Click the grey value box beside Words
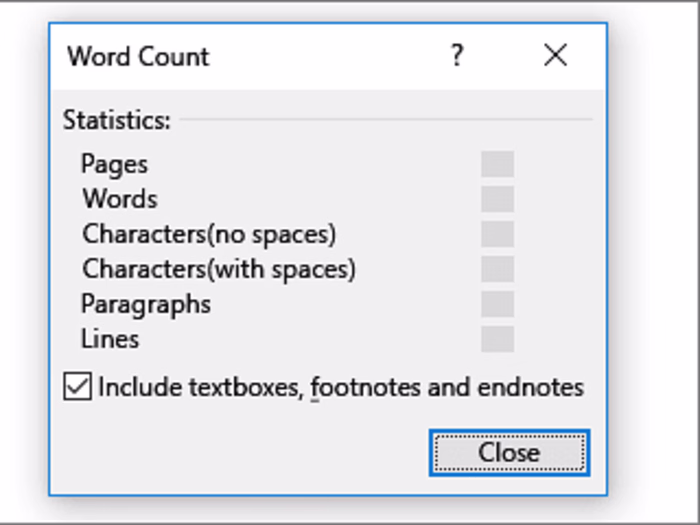 click(x=497, y=199)
